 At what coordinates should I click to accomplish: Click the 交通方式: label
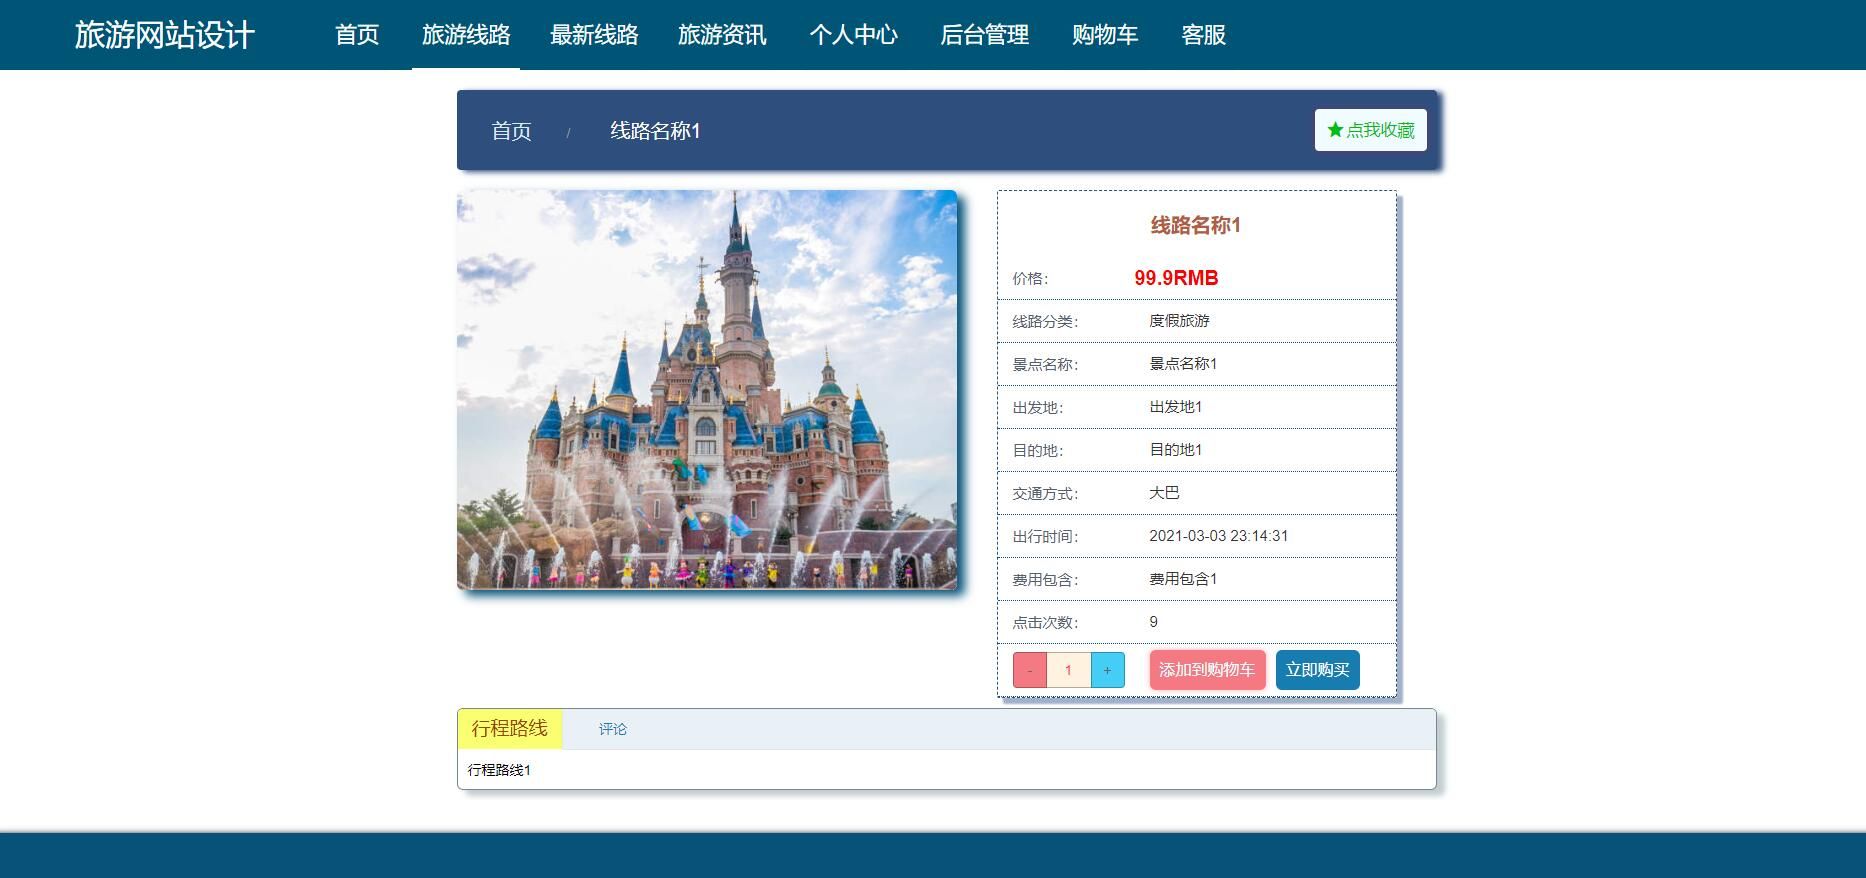1045,494
